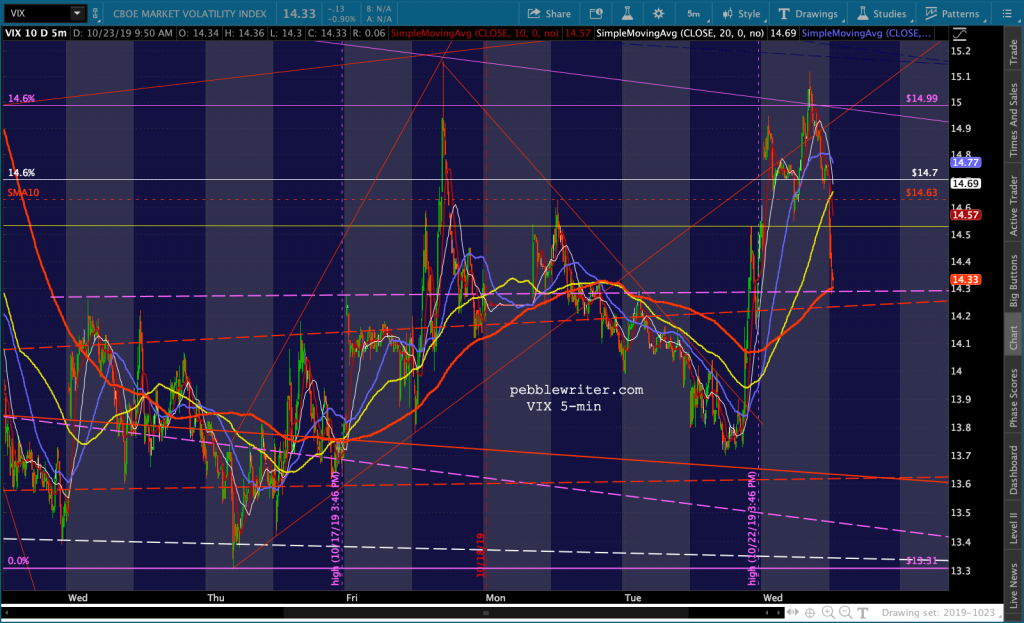
Task: Click the symbol link icon beside VIX
Action: (x=95, y=13)
